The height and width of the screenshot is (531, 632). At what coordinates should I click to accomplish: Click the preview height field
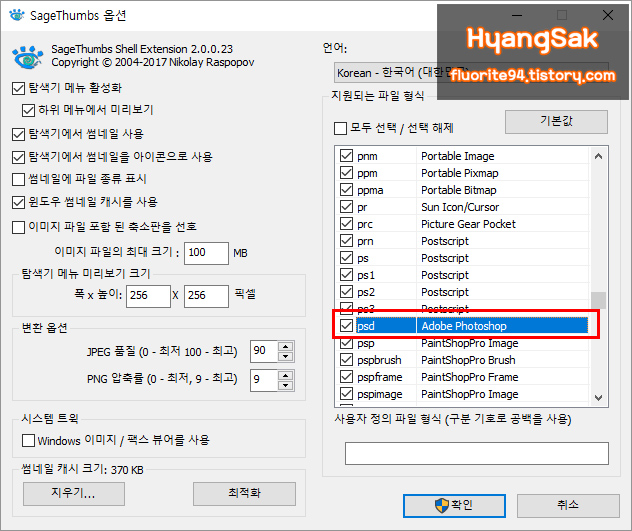[206, 296]
